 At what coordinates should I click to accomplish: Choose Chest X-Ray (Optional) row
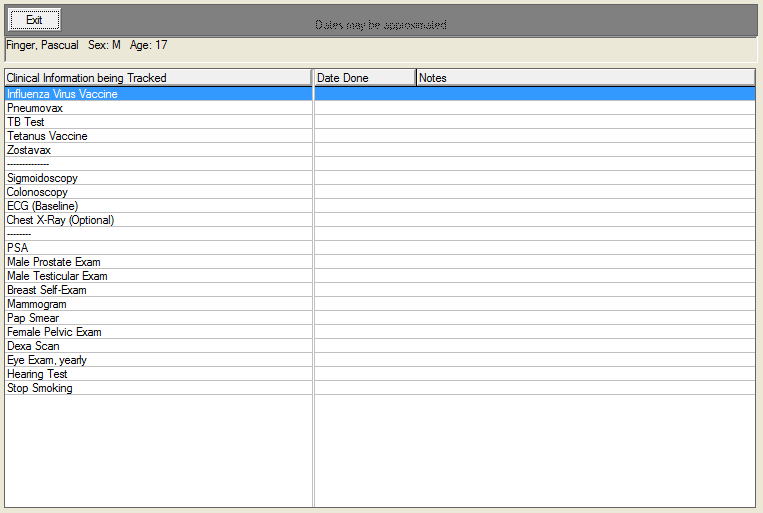60,220
